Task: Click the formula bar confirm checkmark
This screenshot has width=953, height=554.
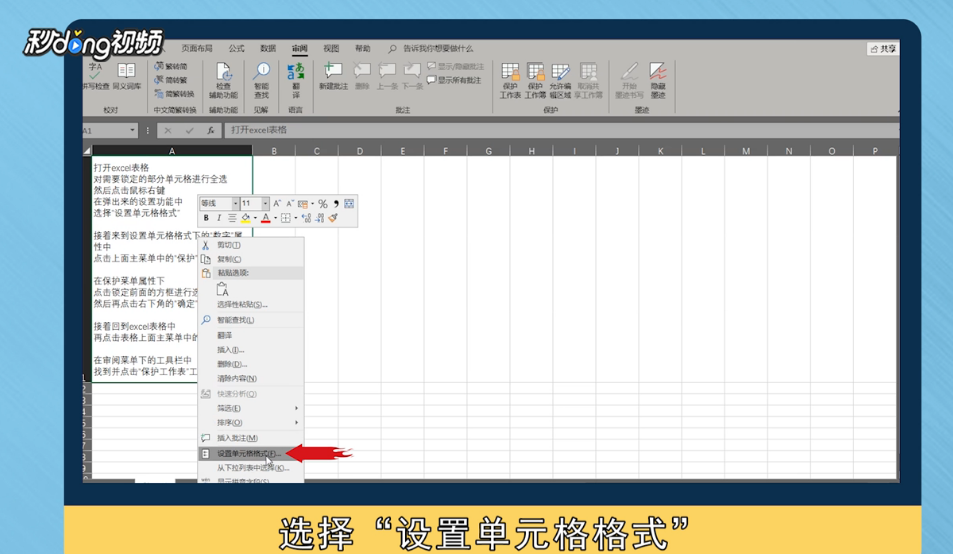Action: click(190, 131)
